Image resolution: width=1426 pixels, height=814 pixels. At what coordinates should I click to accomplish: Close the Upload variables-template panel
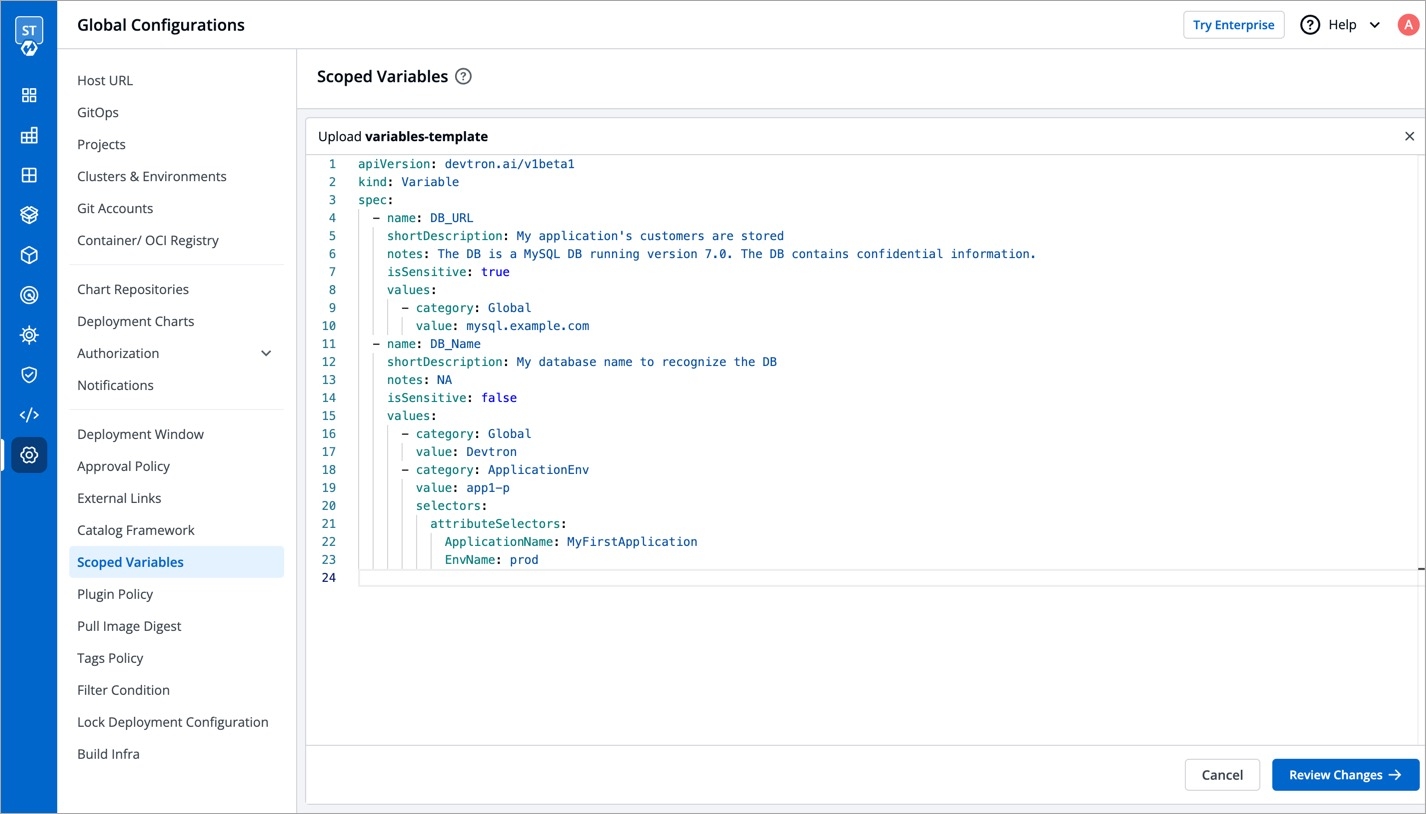point(1409,136)
